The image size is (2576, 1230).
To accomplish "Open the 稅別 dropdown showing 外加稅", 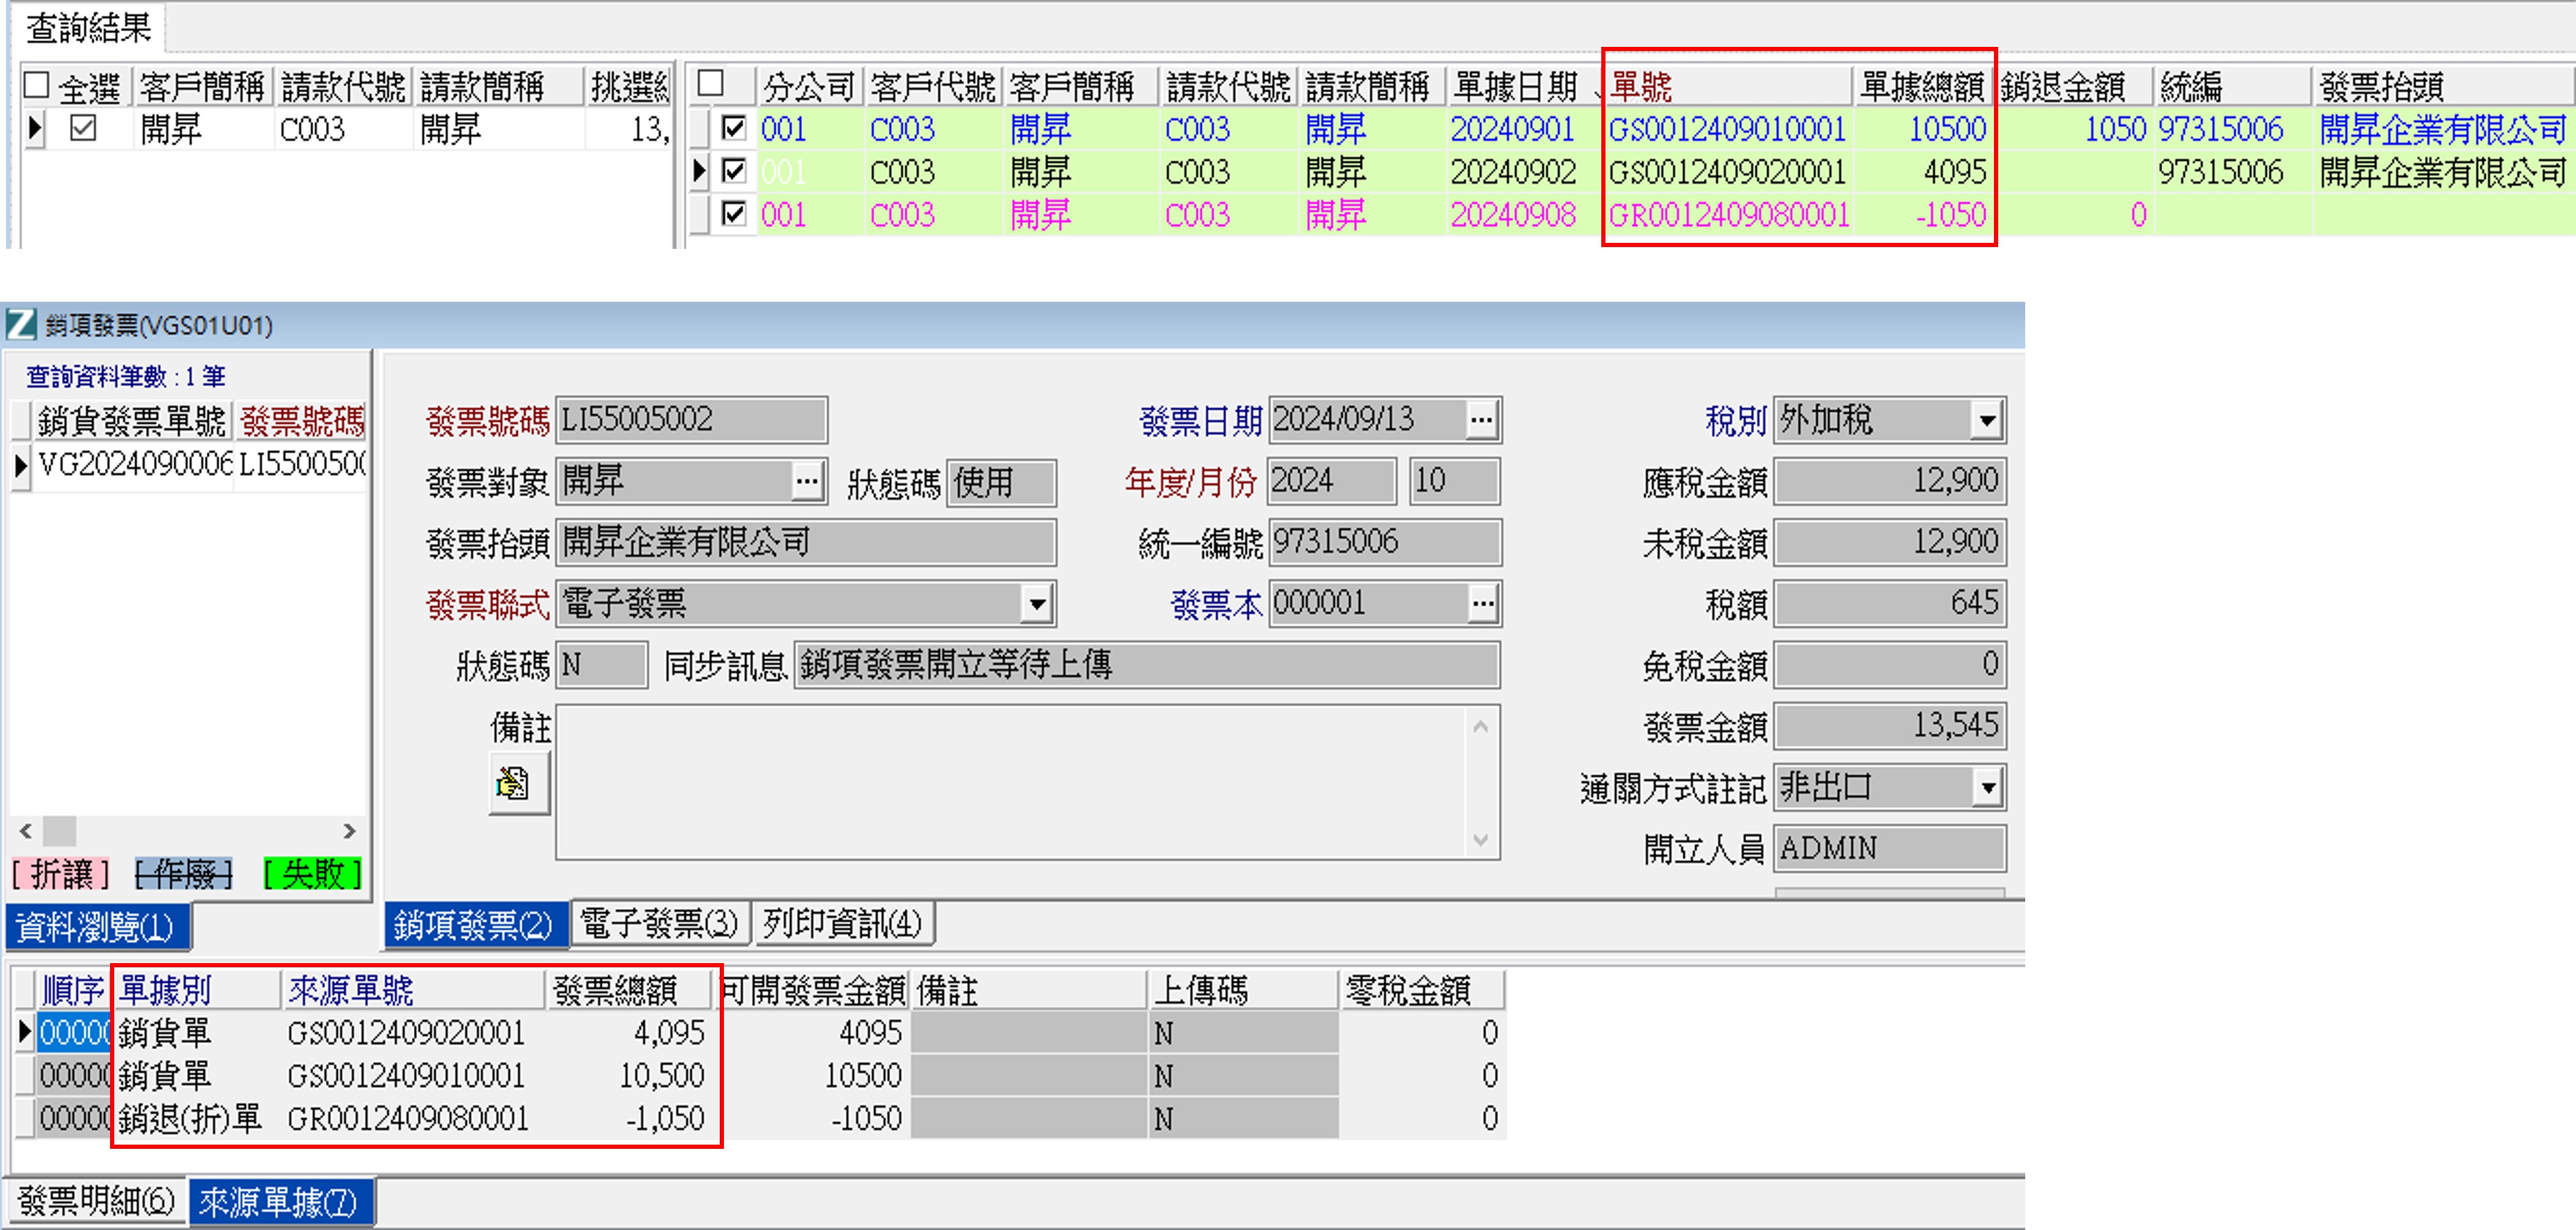I will [x=1986, y=420].
